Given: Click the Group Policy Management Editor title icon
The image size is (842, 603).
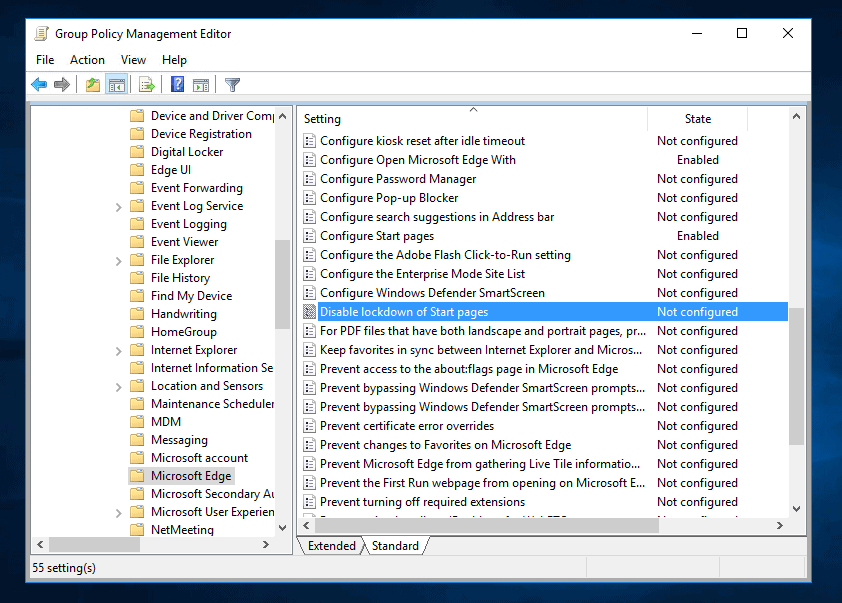Looking at the screenshot, I should click(x=41, y=34).
